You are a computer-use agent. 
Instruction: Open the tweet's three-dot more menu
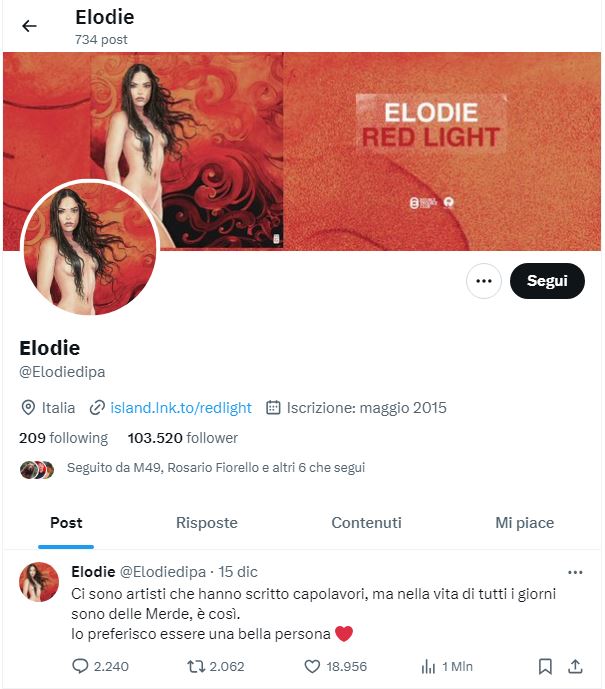(575, 572)
